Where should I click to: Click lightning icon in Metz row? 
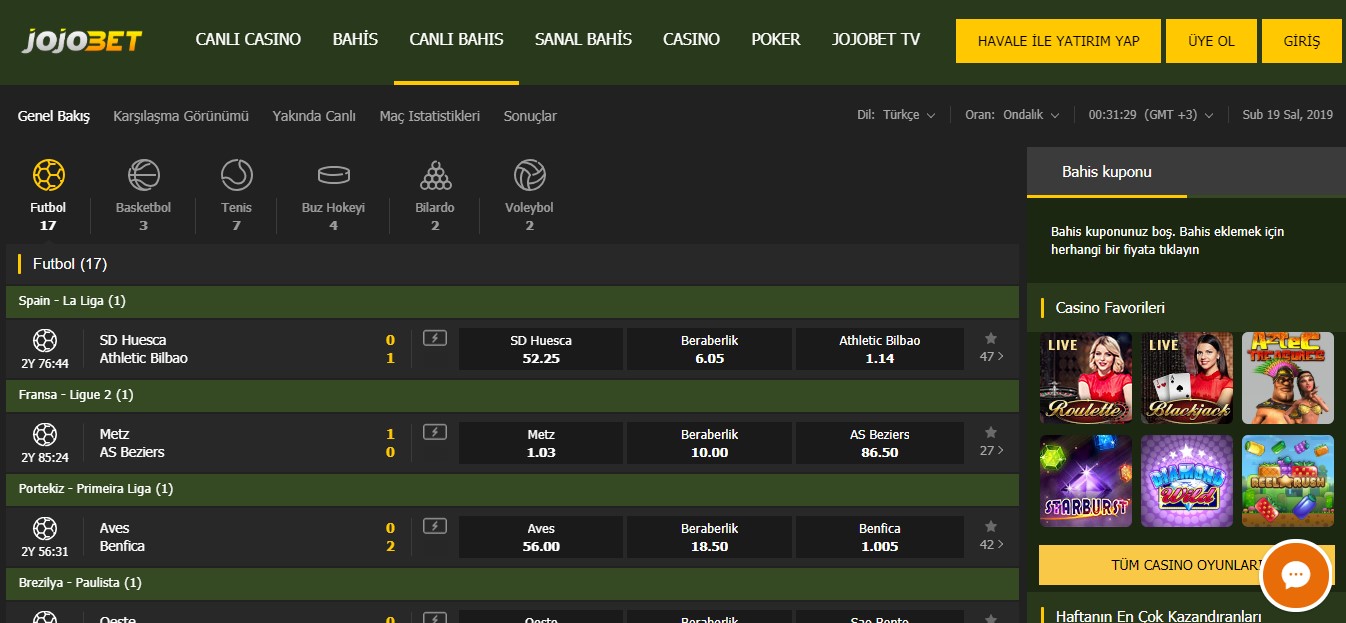coord(434,432)
